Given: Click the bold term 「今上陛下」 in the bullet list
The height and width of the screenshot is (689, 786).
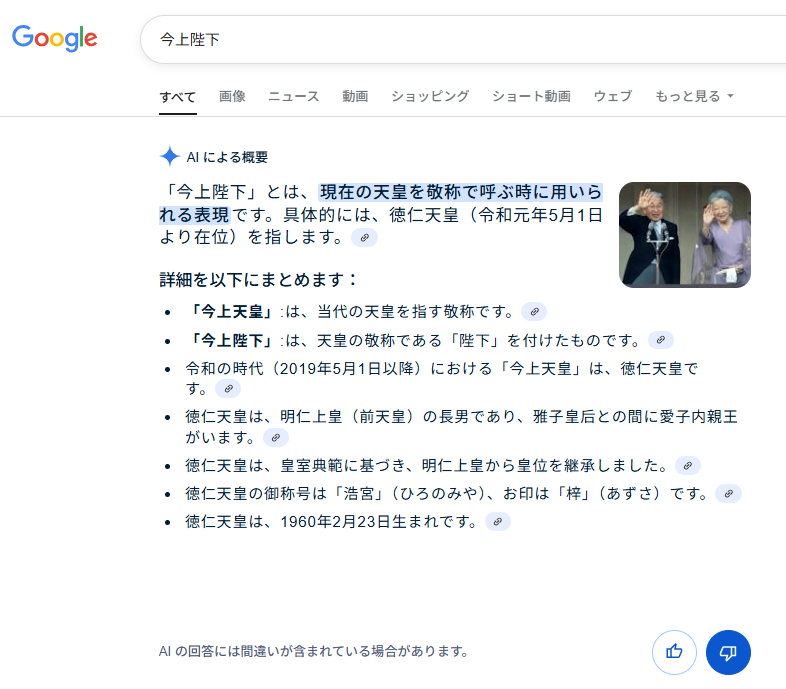Looking at the screenshot, I should click(232, 340).
